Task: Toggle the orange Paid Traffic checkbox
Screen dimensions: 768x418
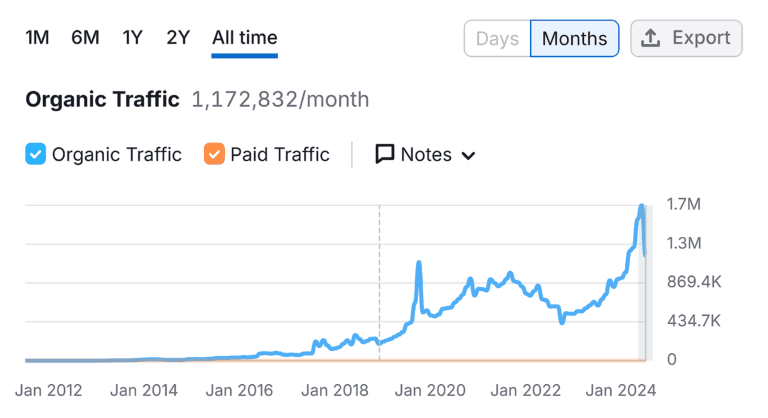Action: pos(213,154)
